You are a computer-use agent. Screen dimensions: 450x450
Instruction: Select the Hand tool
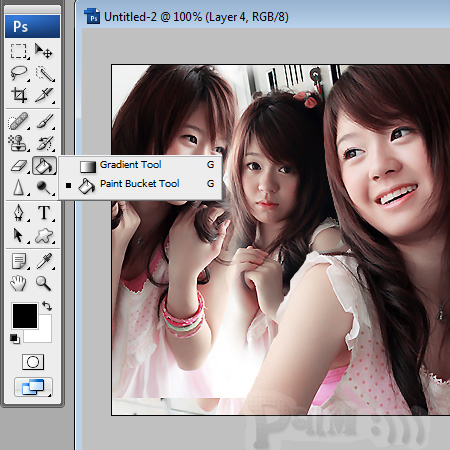coord(19,283)
